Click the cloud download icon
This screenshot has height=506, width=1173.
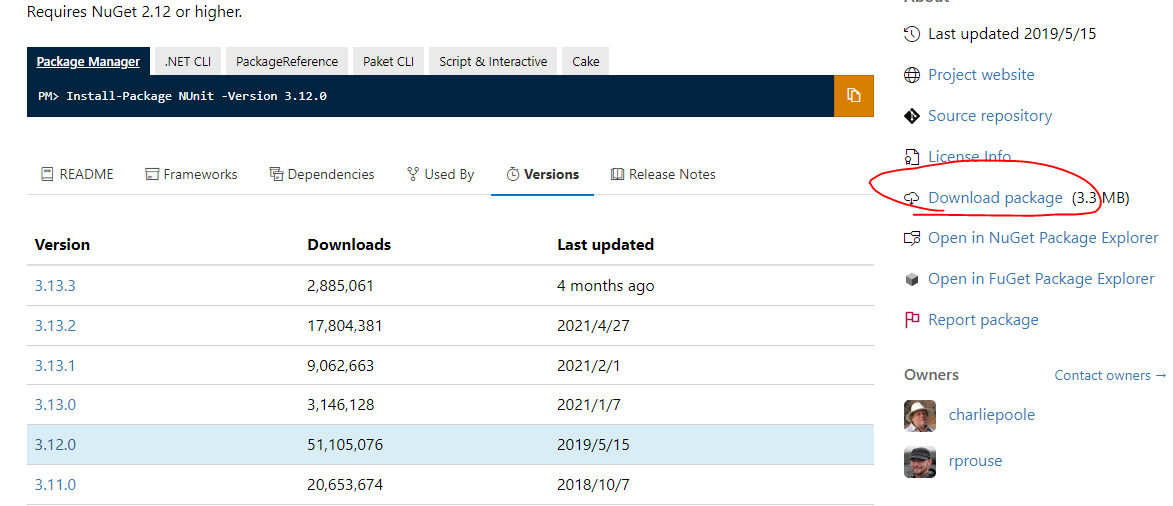coord(911,199)
